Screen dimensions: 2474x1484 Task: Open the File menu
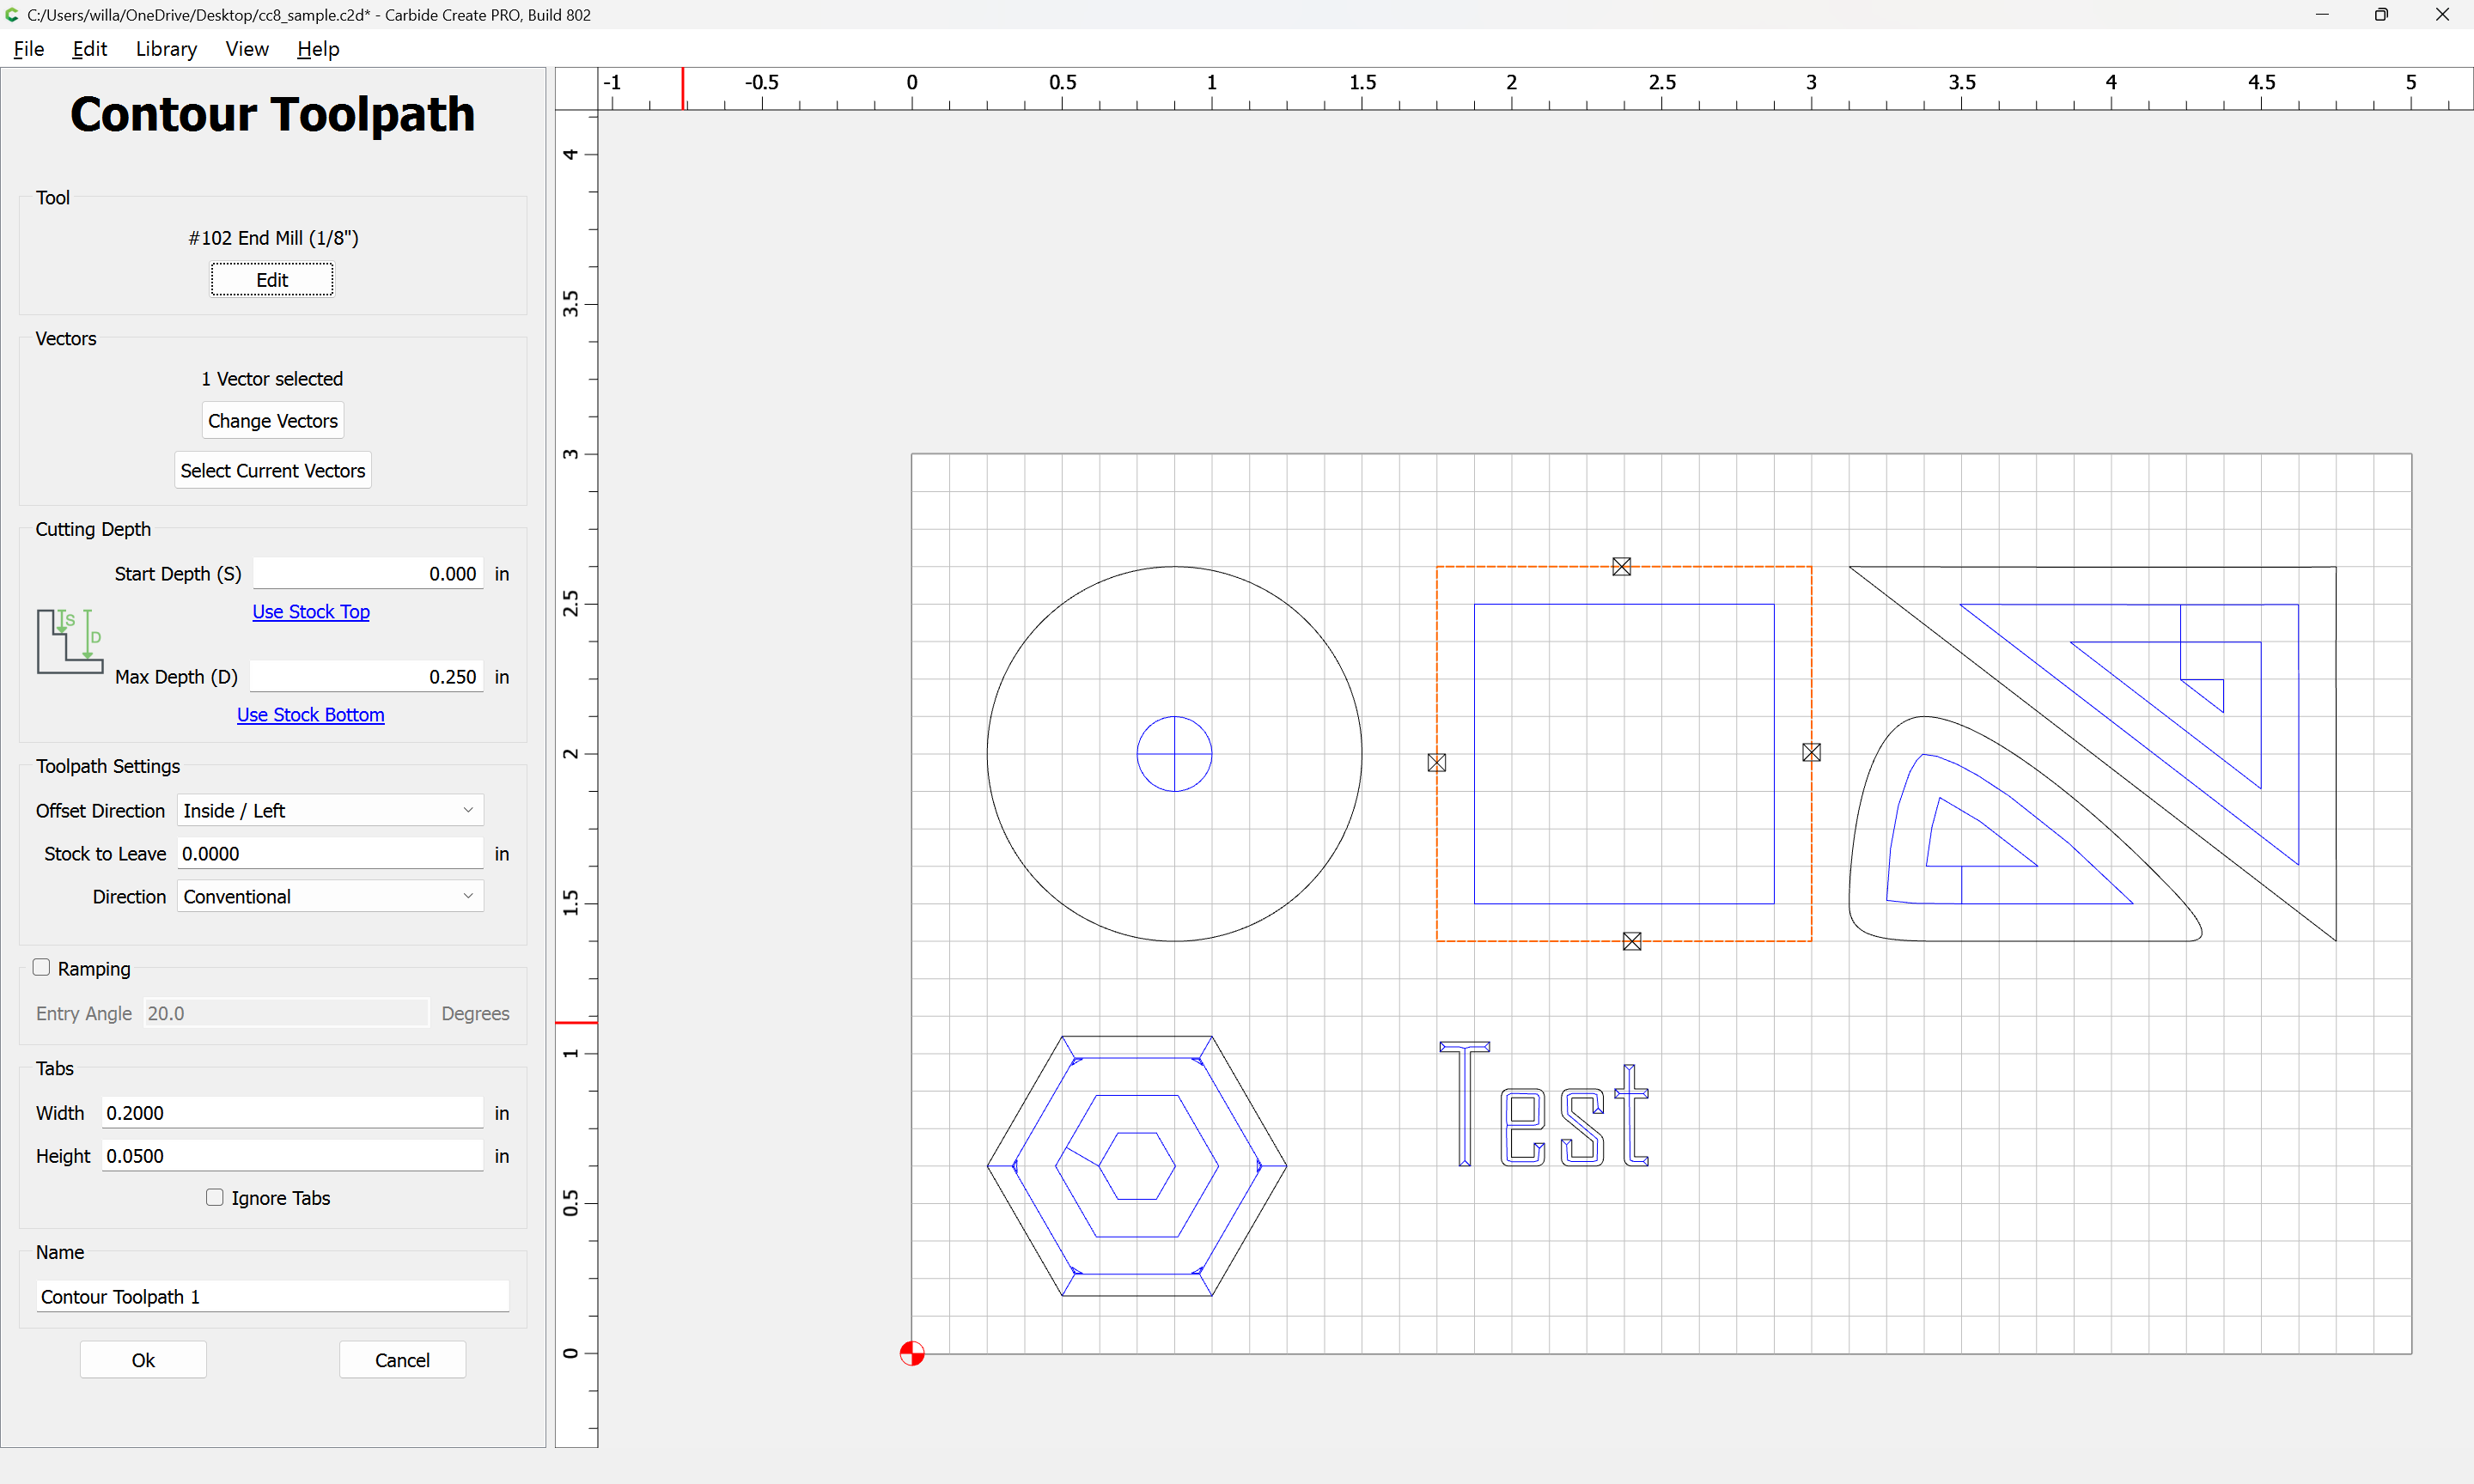(x=29, y=49)
